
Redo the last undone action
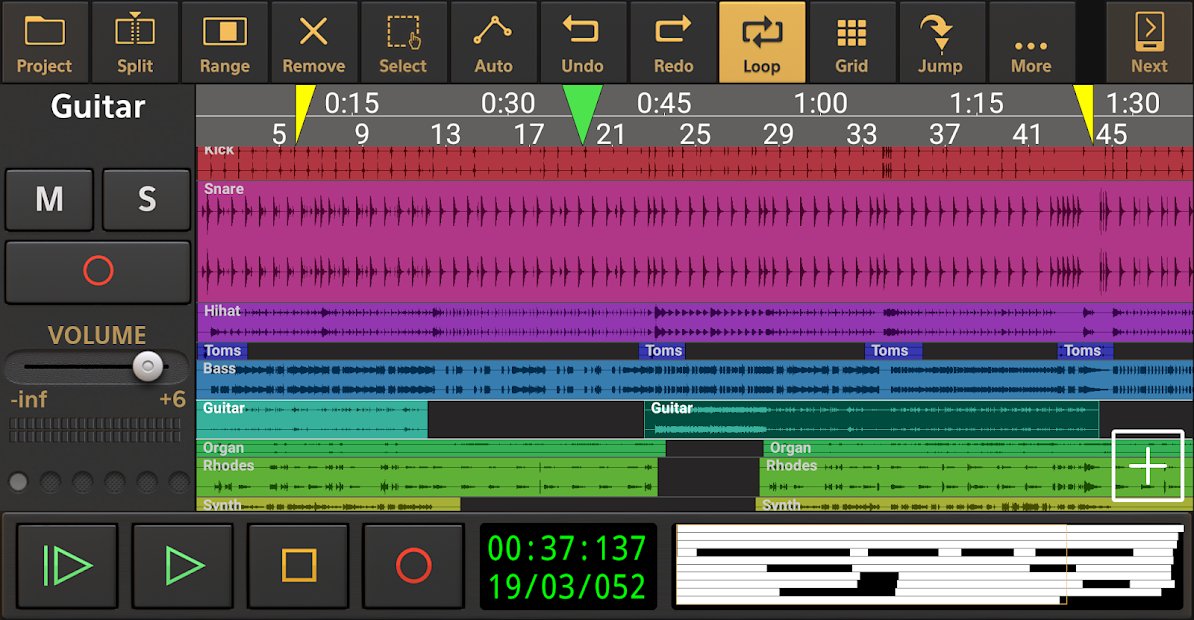(673, 40)
